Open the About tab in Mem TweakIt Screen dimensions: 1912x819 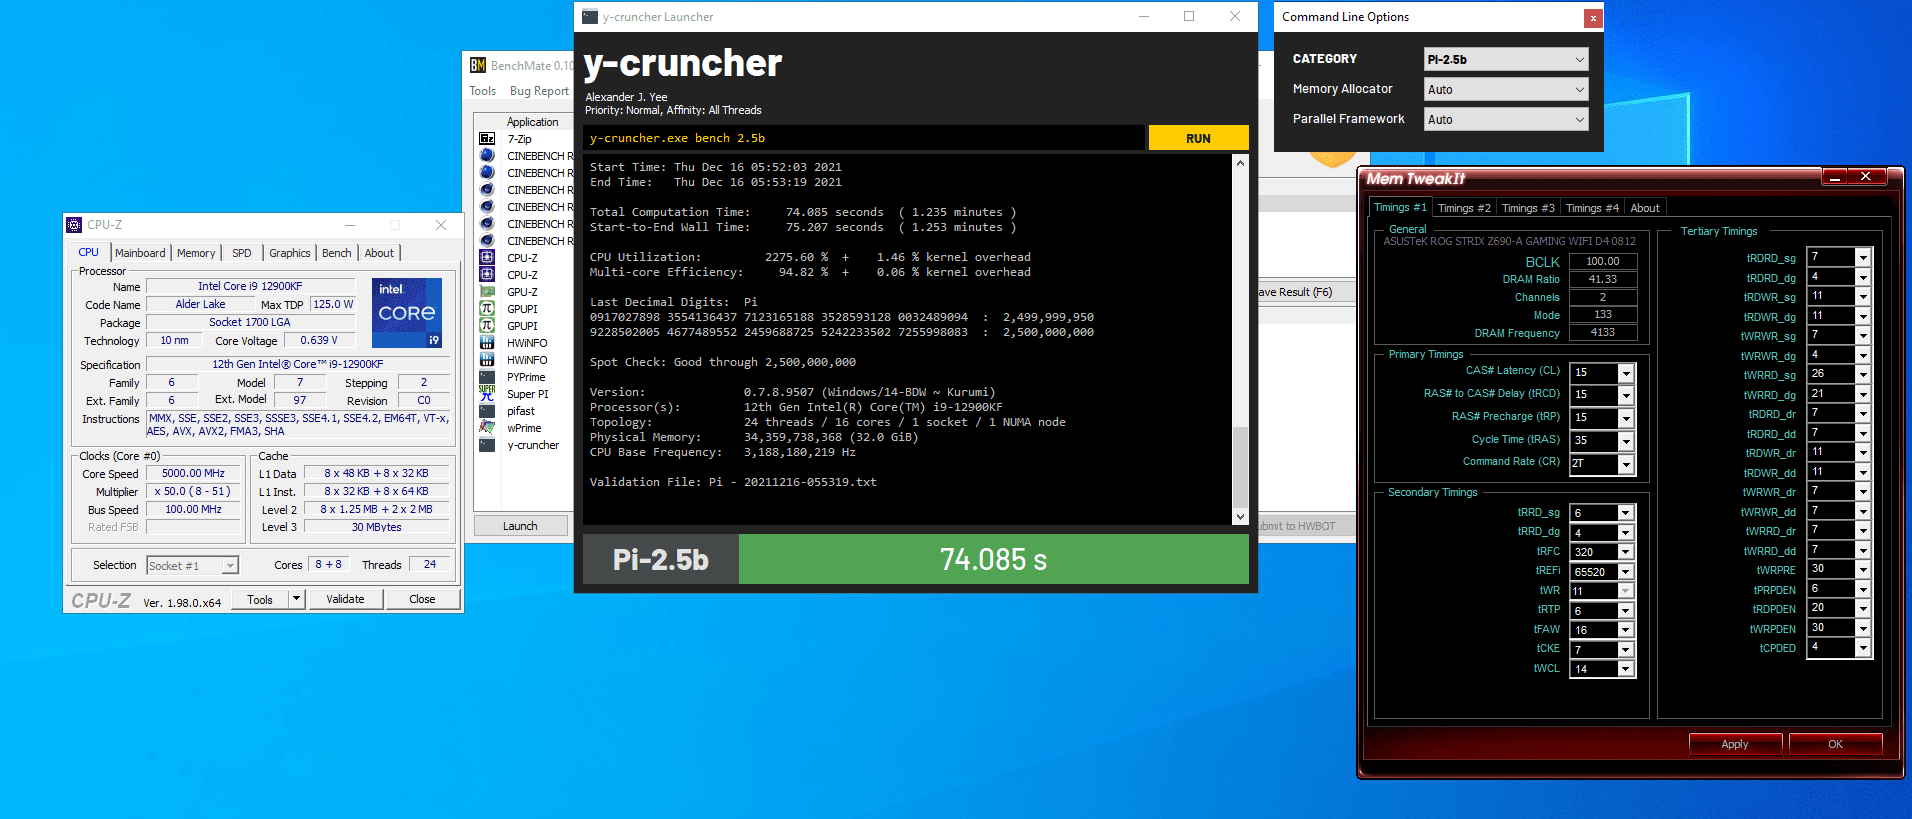[x=1645, y=208]
